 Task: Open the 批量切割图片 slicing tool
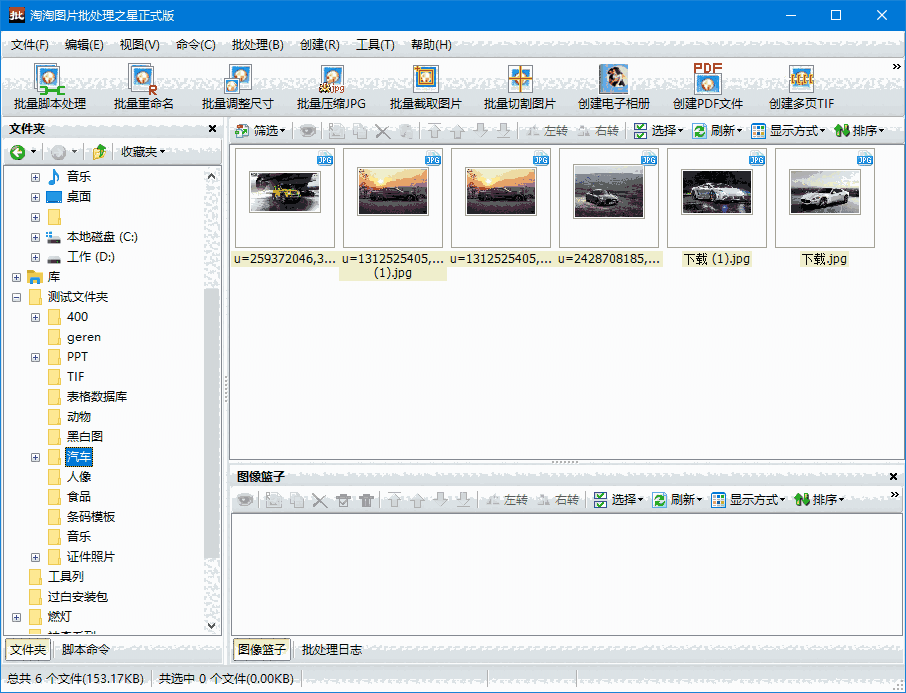coord(519,87)
